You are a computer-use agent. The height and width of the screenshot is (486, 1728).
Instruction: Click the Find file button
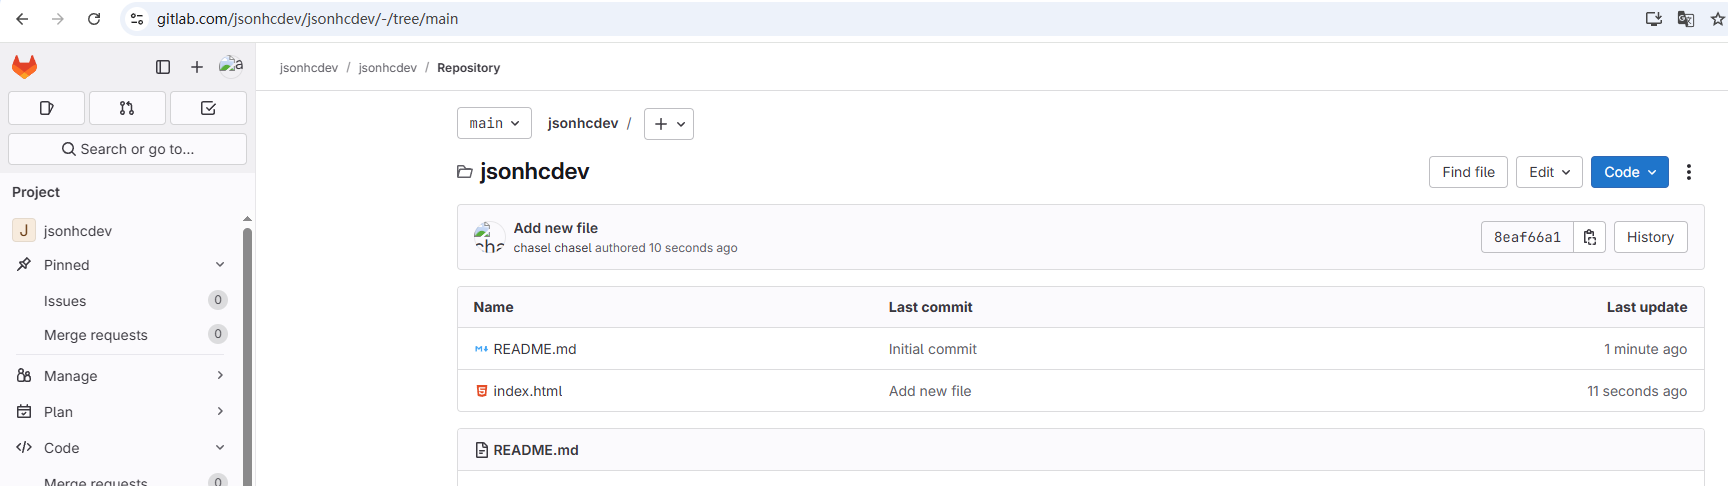[x=1468, y=172]
